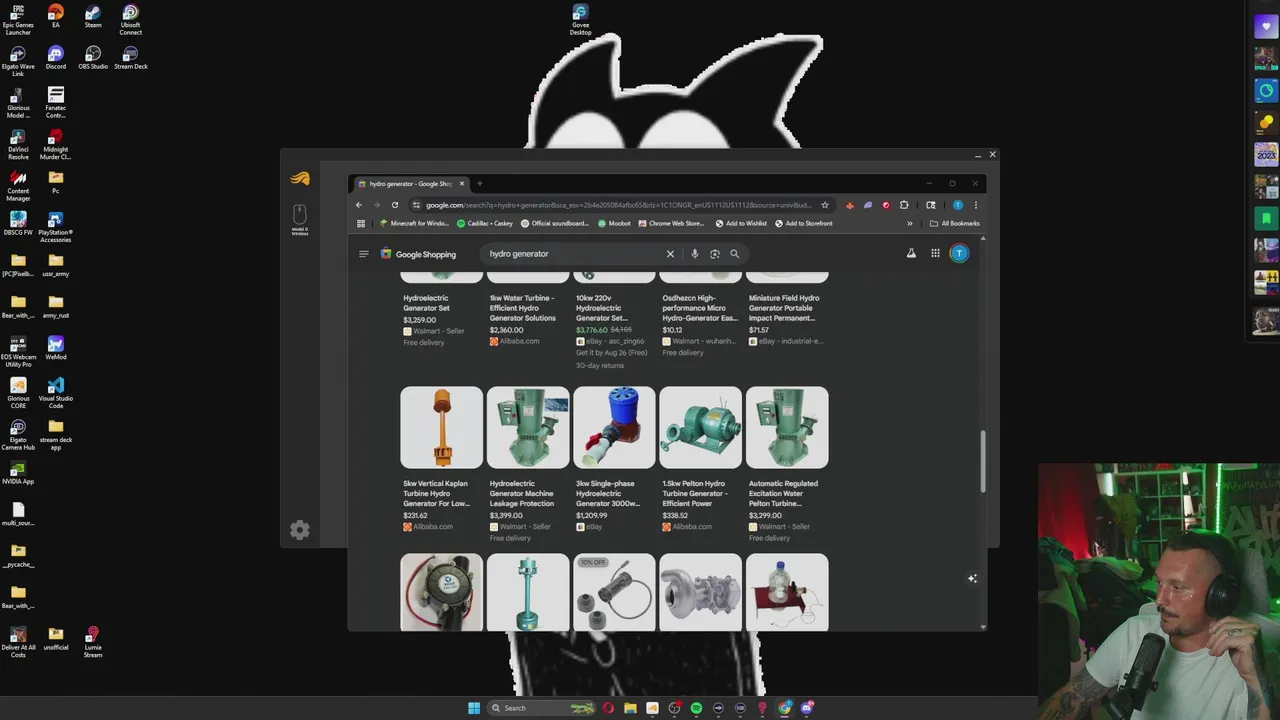Open 1.5kw Pelton Hydro Turbine image
This screenshot has width=1280, height=720.
[x=700, y=427]
